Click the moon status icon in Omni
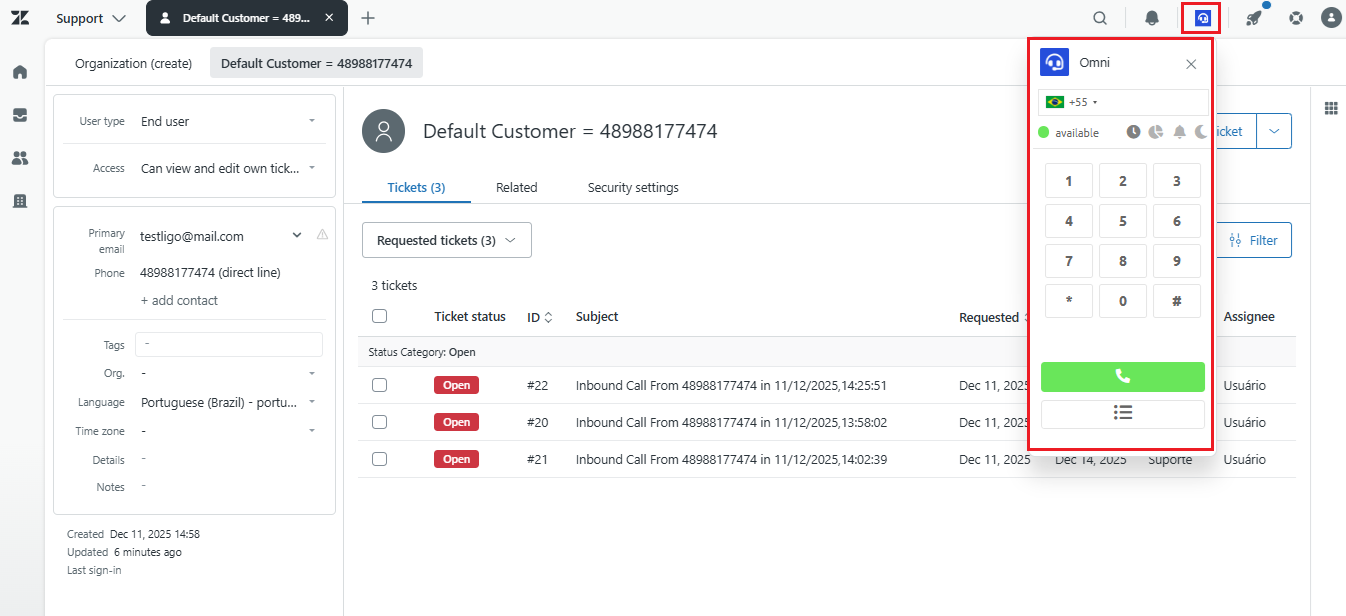The image size is (1346, 616). pos(1200,132)
